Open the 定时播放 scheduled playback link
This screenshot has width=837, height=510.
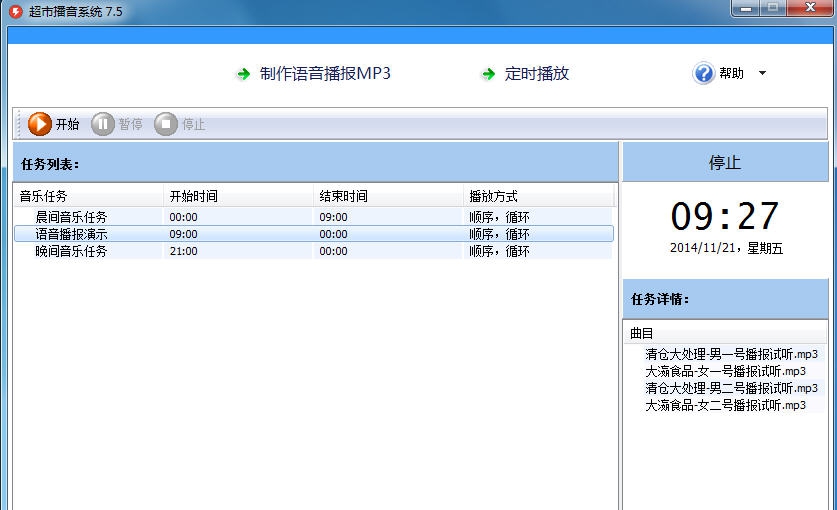pyautogui.click(x=537, y=74)
